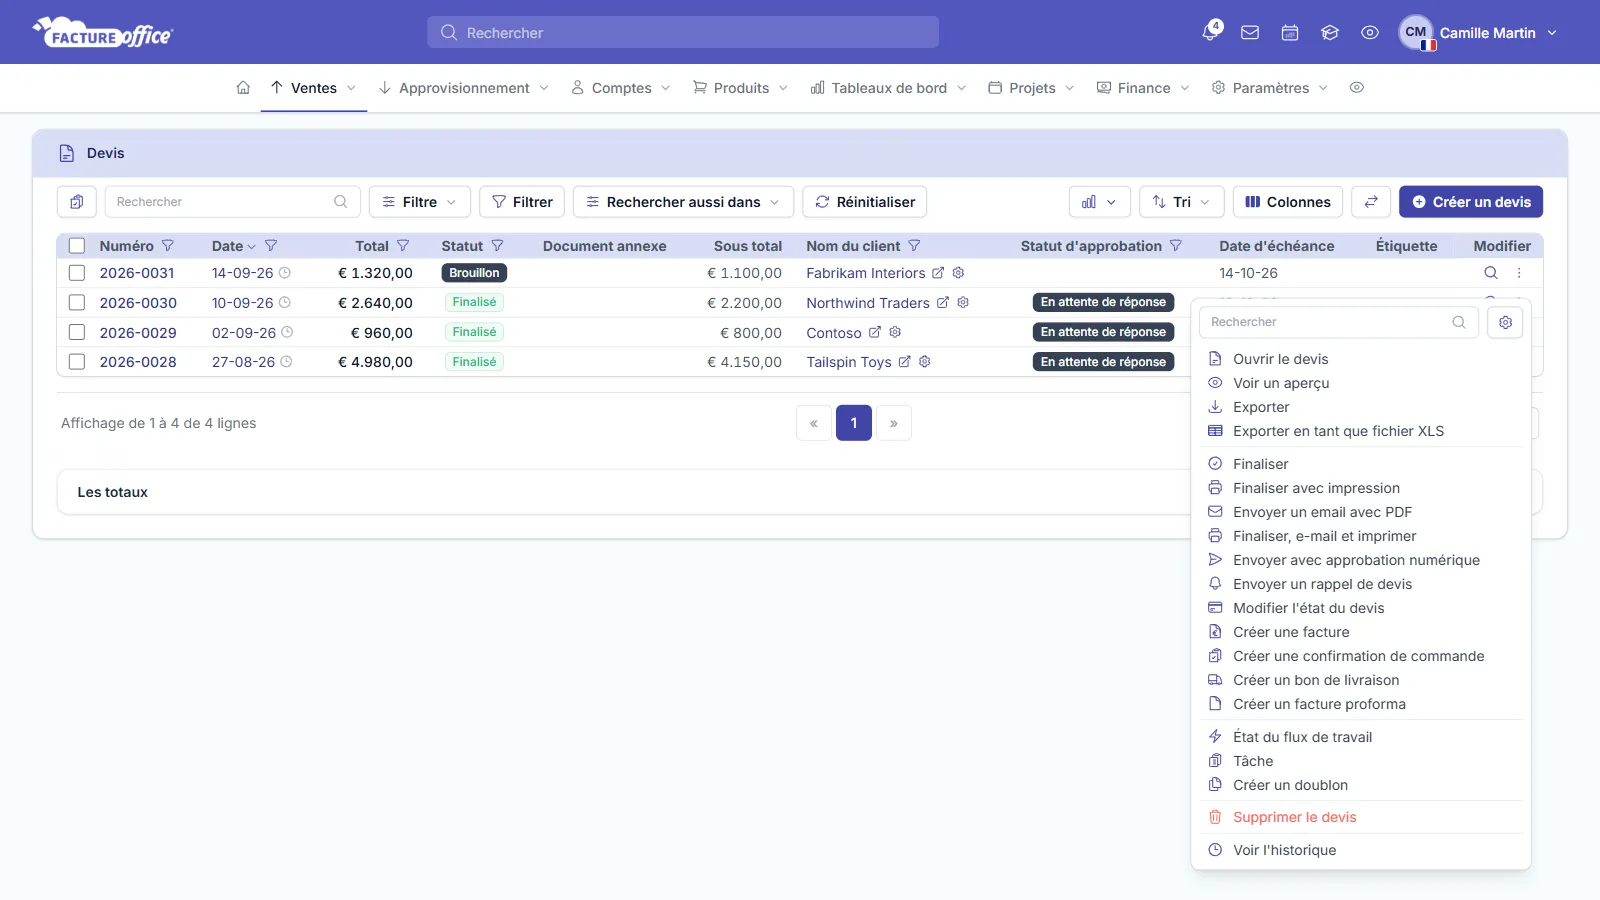Click the swap arrows icon beside Colonnes
This screenshot has width=1600, height=900.
click(1371, 202)
